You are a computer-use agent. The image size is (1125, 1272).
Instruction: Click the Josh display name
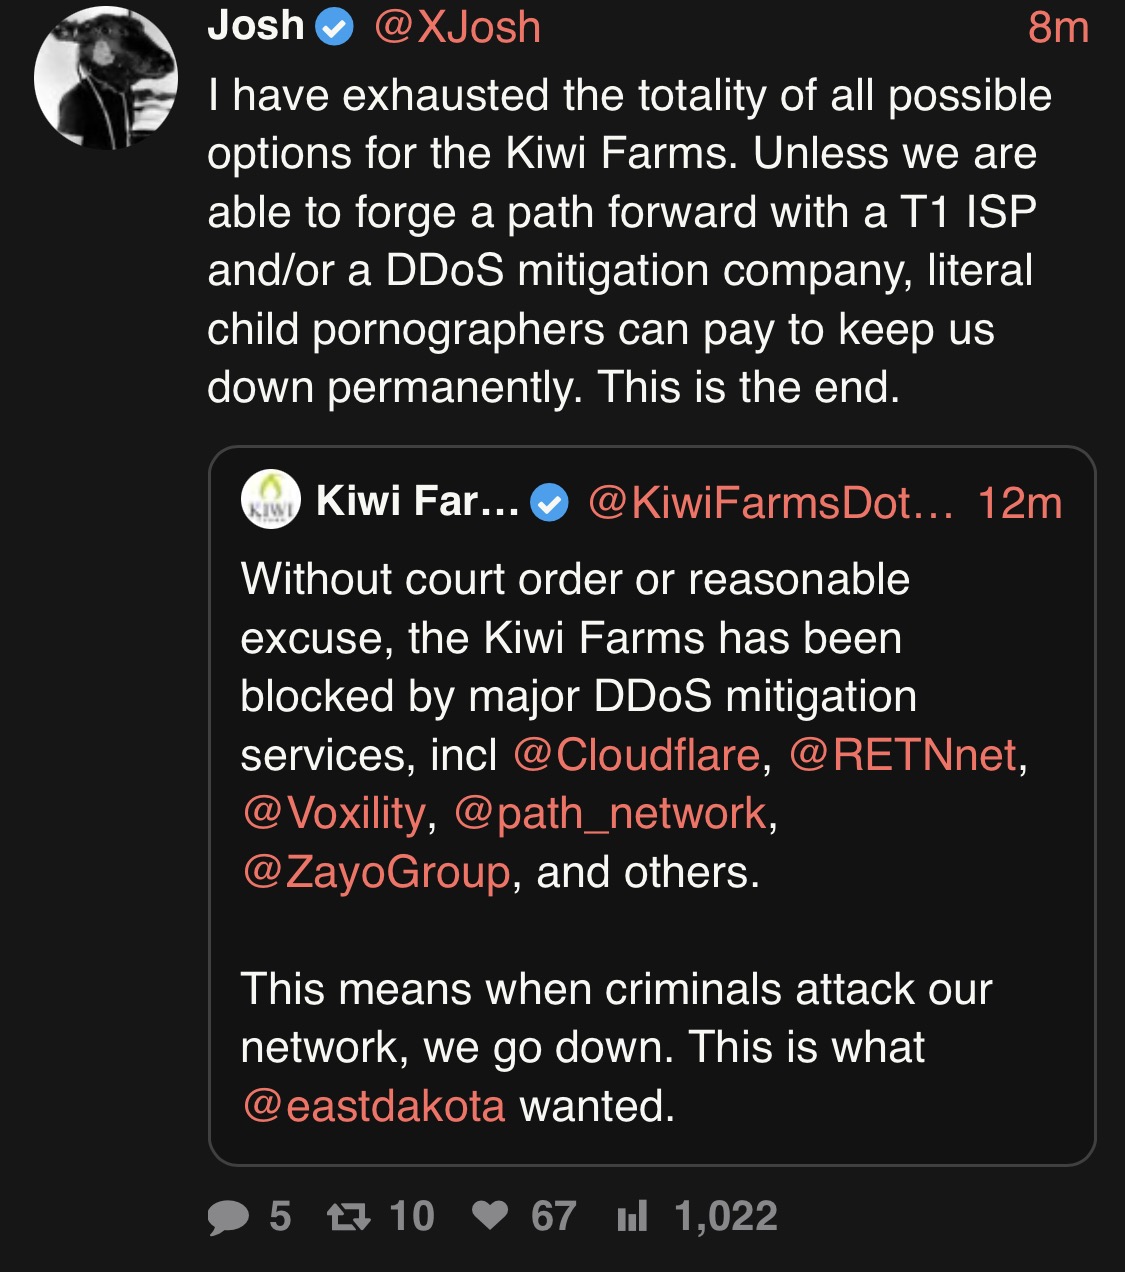pos(256,26)
